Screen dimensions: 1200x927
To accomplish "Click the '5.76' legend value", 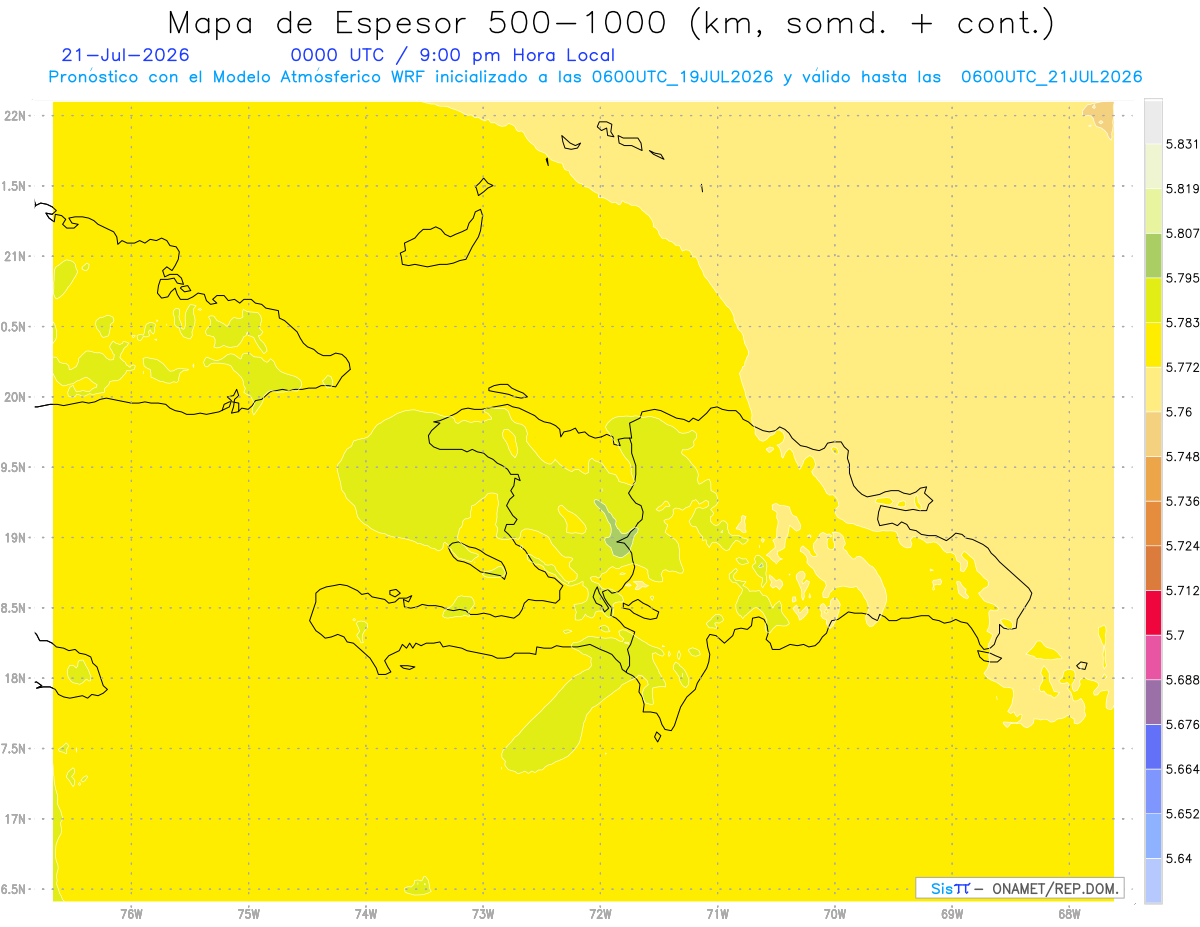I will pyautogui.click(x=1179, y=412).
